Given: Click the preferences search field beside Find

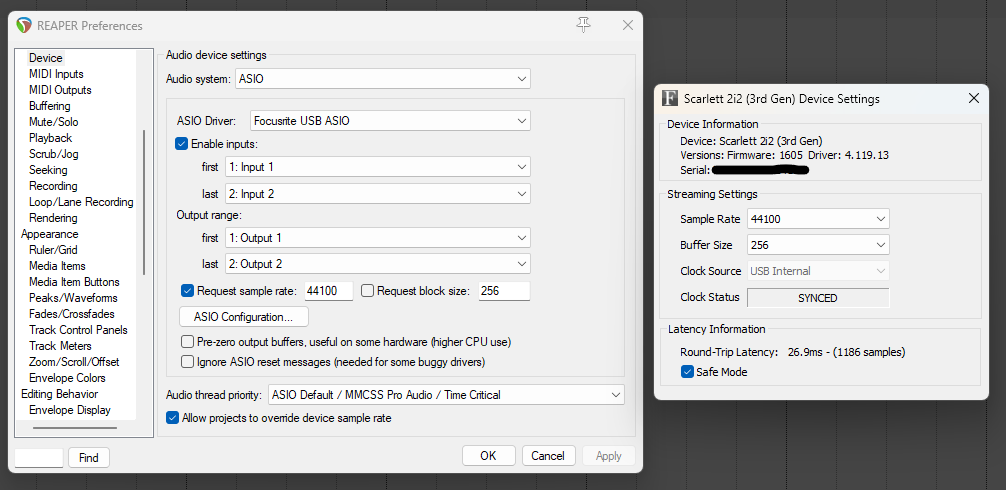Looking at the screenshot, I should (x=38, y=458).
